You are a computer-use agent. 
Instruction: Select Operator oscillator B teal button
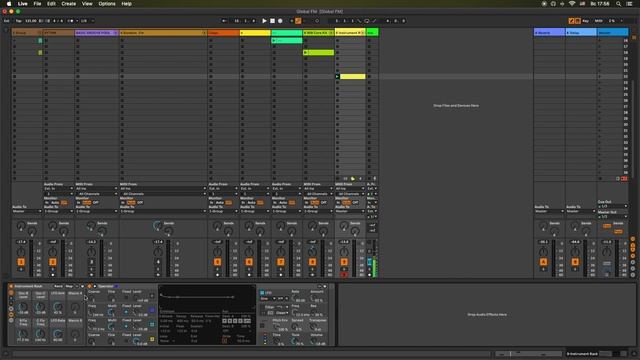point(152,324)
